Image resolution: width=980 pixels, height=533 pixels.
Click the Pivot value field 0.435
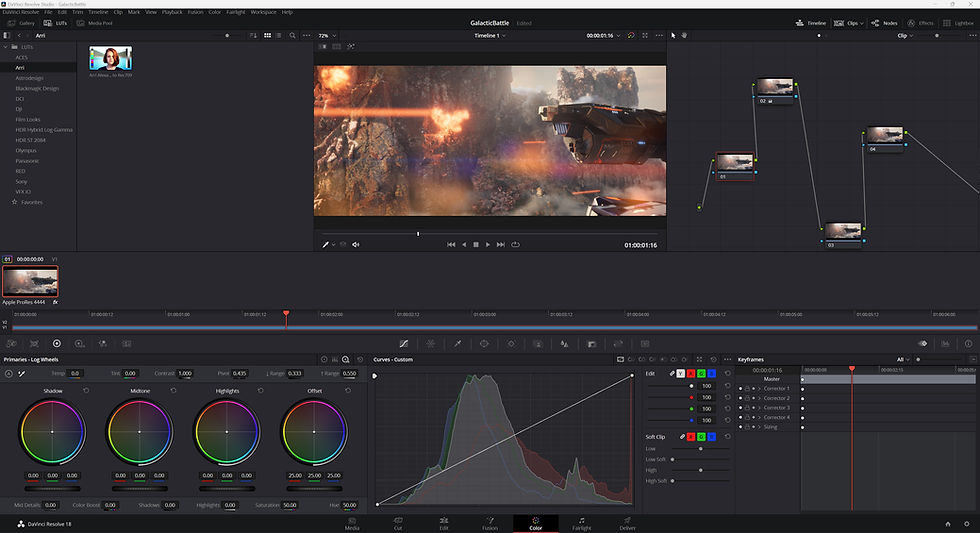coord(239,373)
